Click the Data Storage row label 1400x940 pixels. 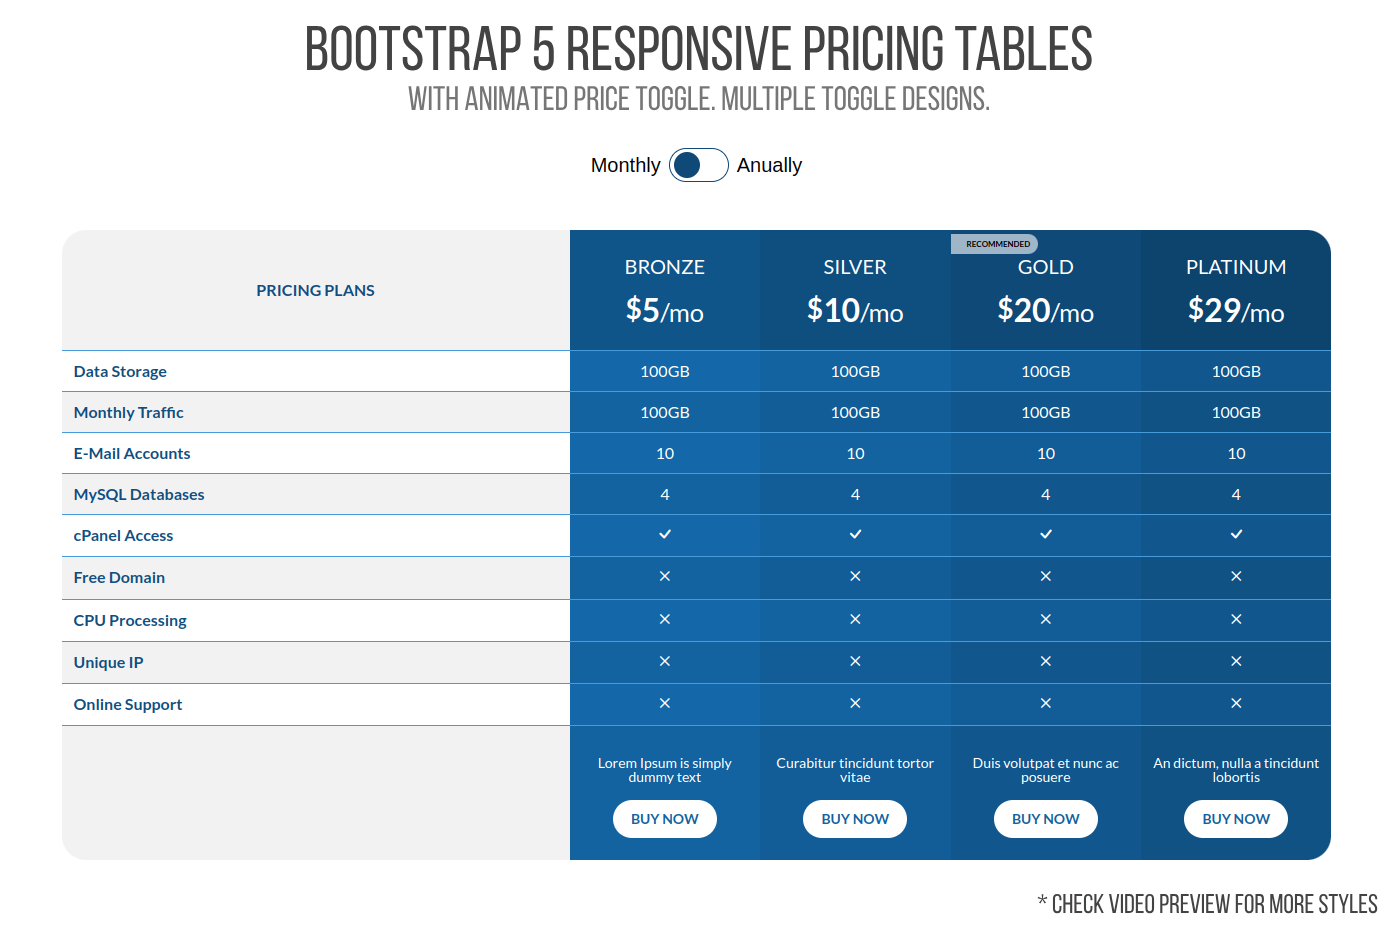[x=120, y=371]
